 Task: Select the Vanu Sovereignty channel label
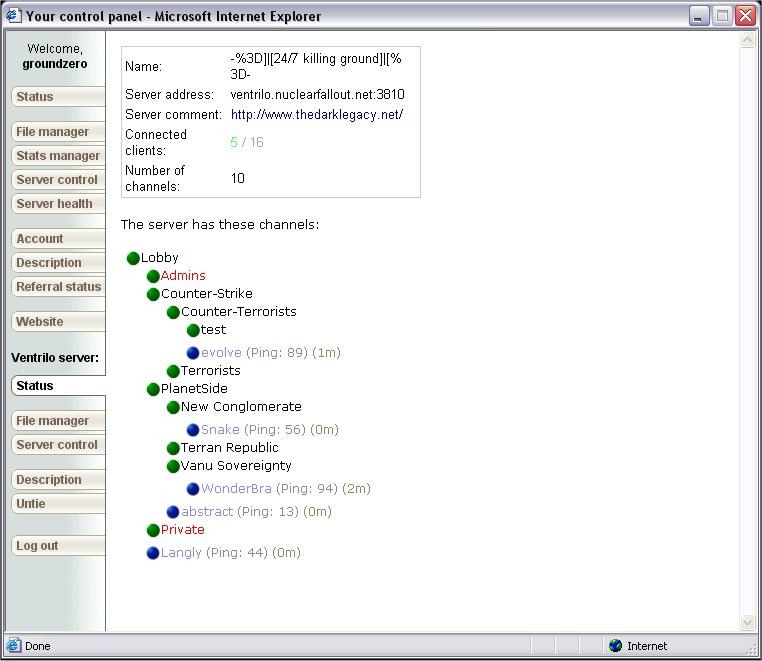pyautogui.click(x=236, y=466)
